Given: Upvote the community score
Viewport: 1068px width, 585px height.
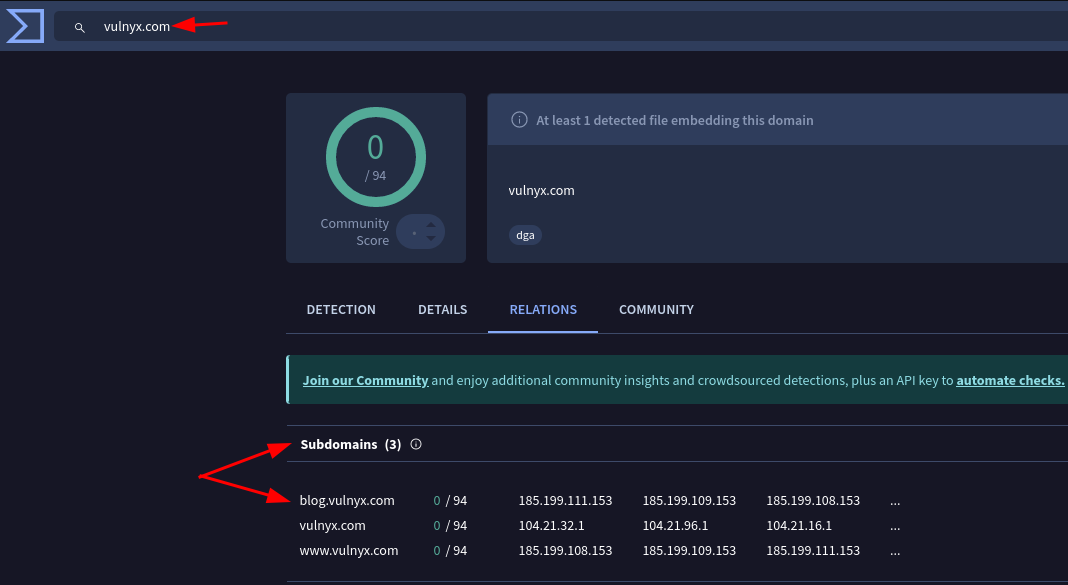Looking at the screenshot, I should pos(431,223).
